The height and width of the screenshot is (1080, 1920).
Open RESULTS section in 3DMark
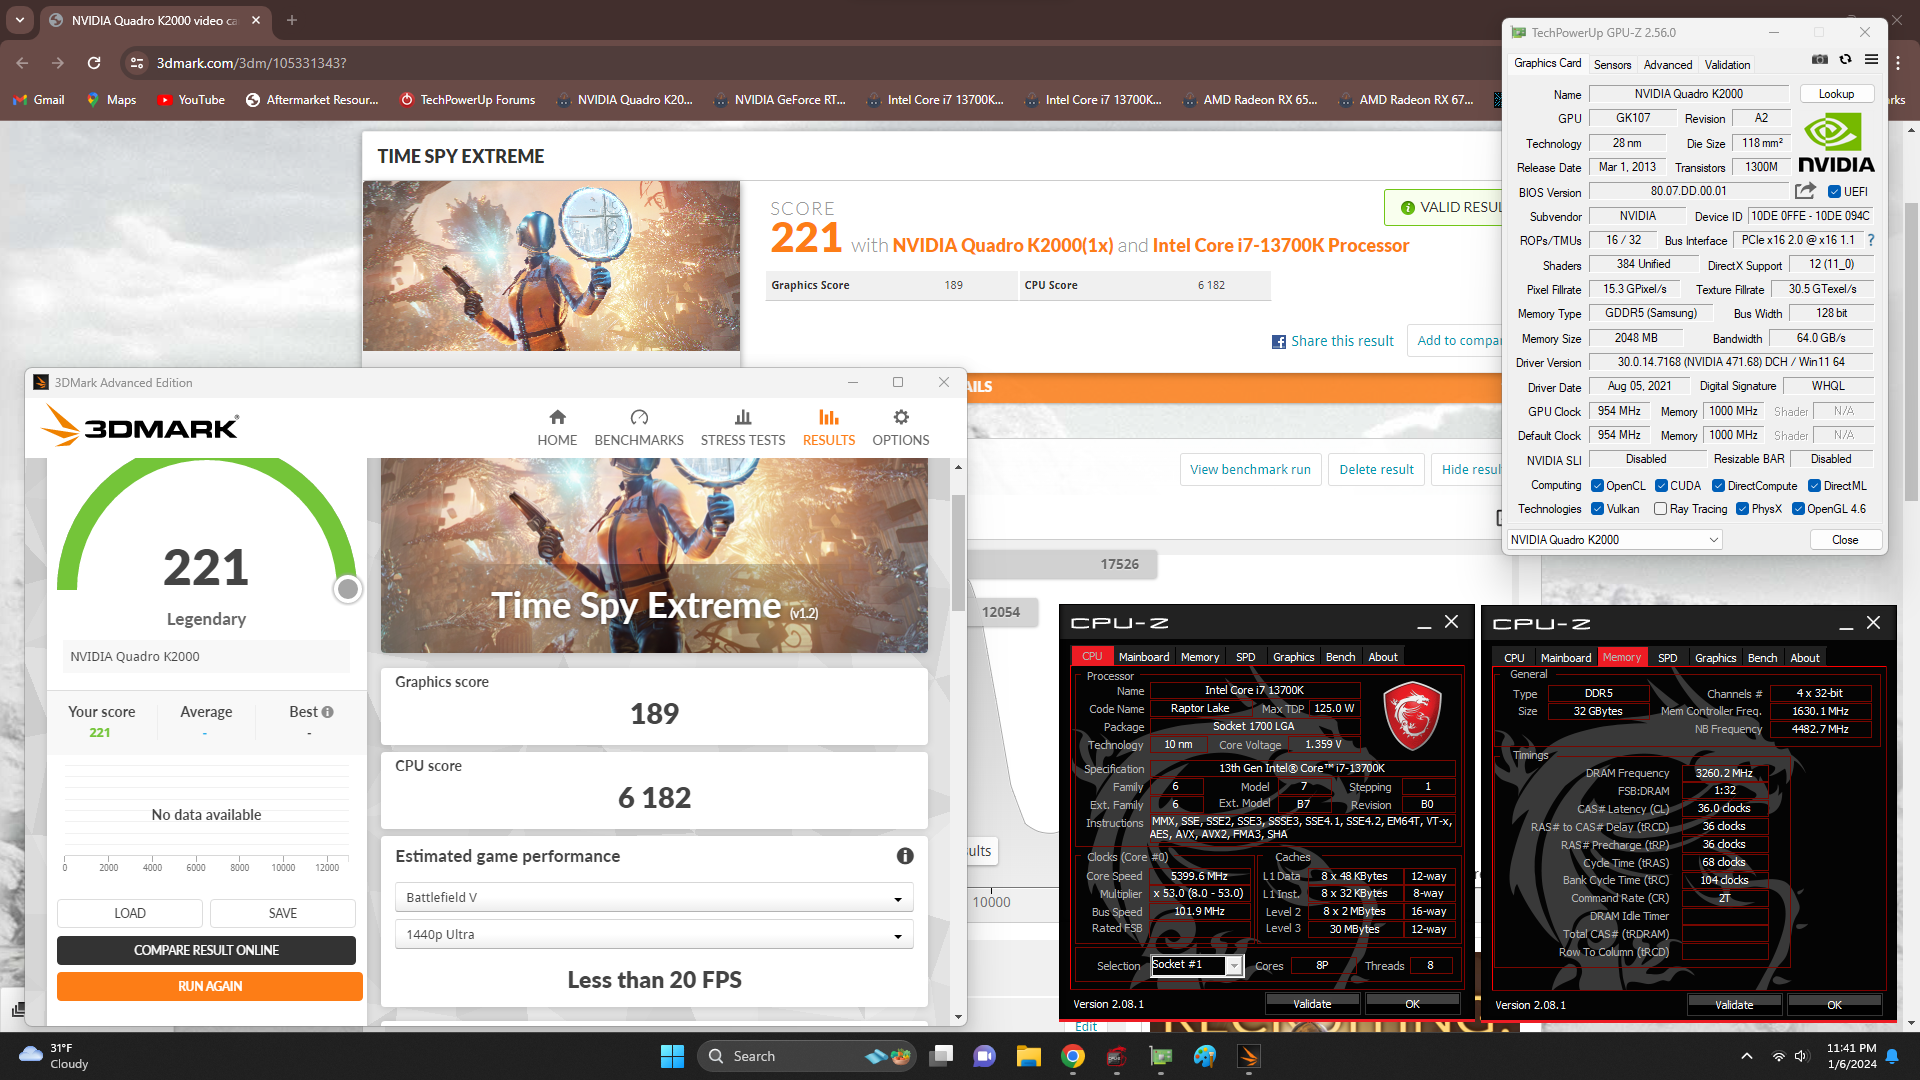[829, 428]
